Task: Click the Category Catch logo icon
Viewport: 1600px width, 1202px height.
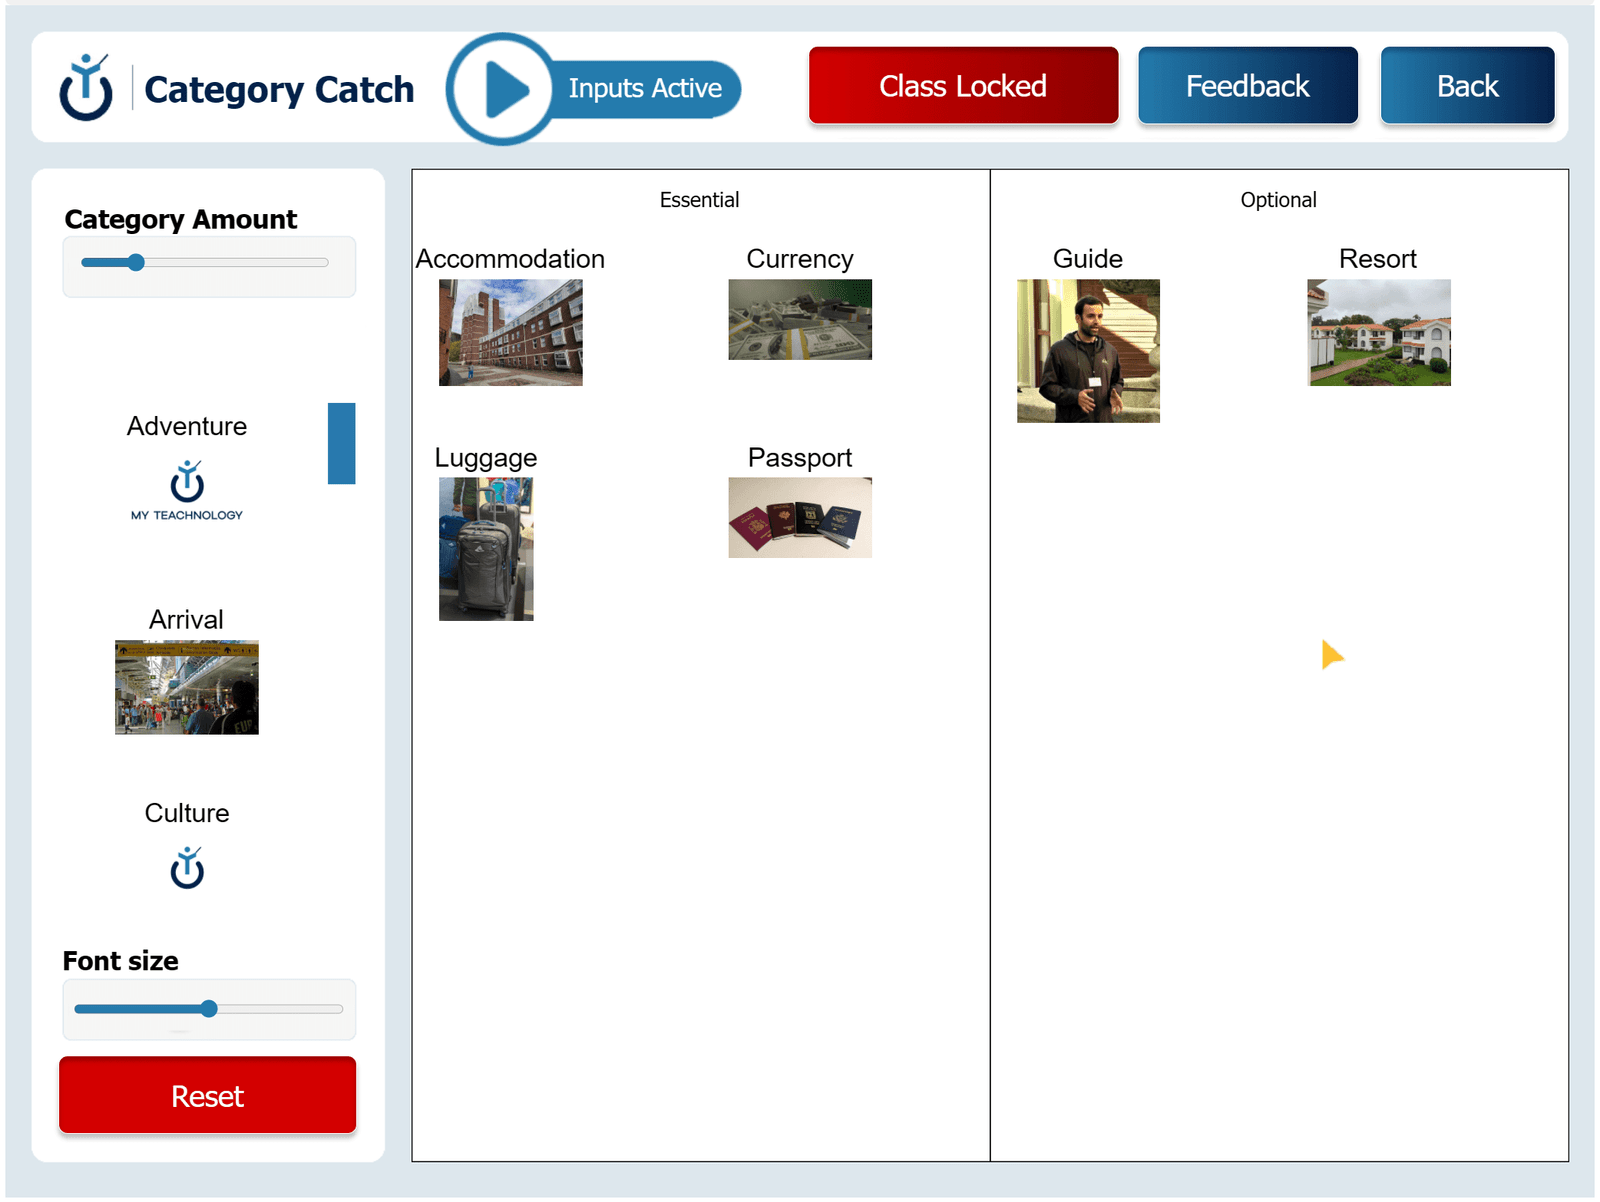Action: pyautogui.click(x=86, y=88)
